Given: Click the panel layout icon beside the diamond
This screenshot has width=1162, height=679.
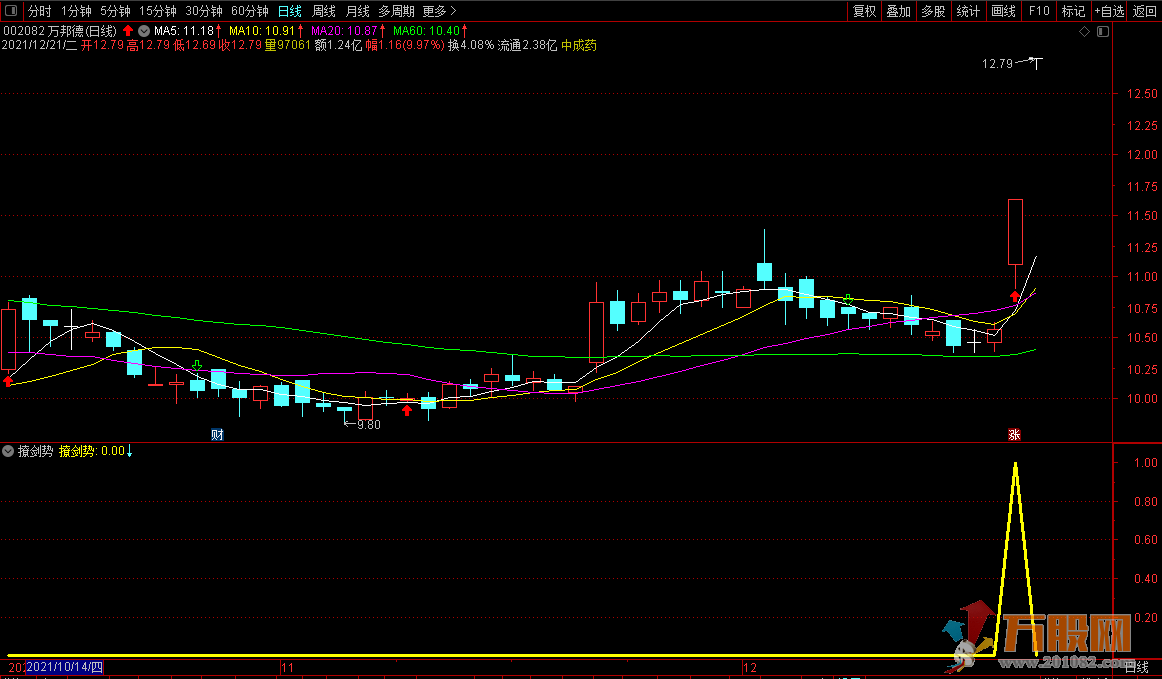Looking at the screenshot, I should [1102, 31].
